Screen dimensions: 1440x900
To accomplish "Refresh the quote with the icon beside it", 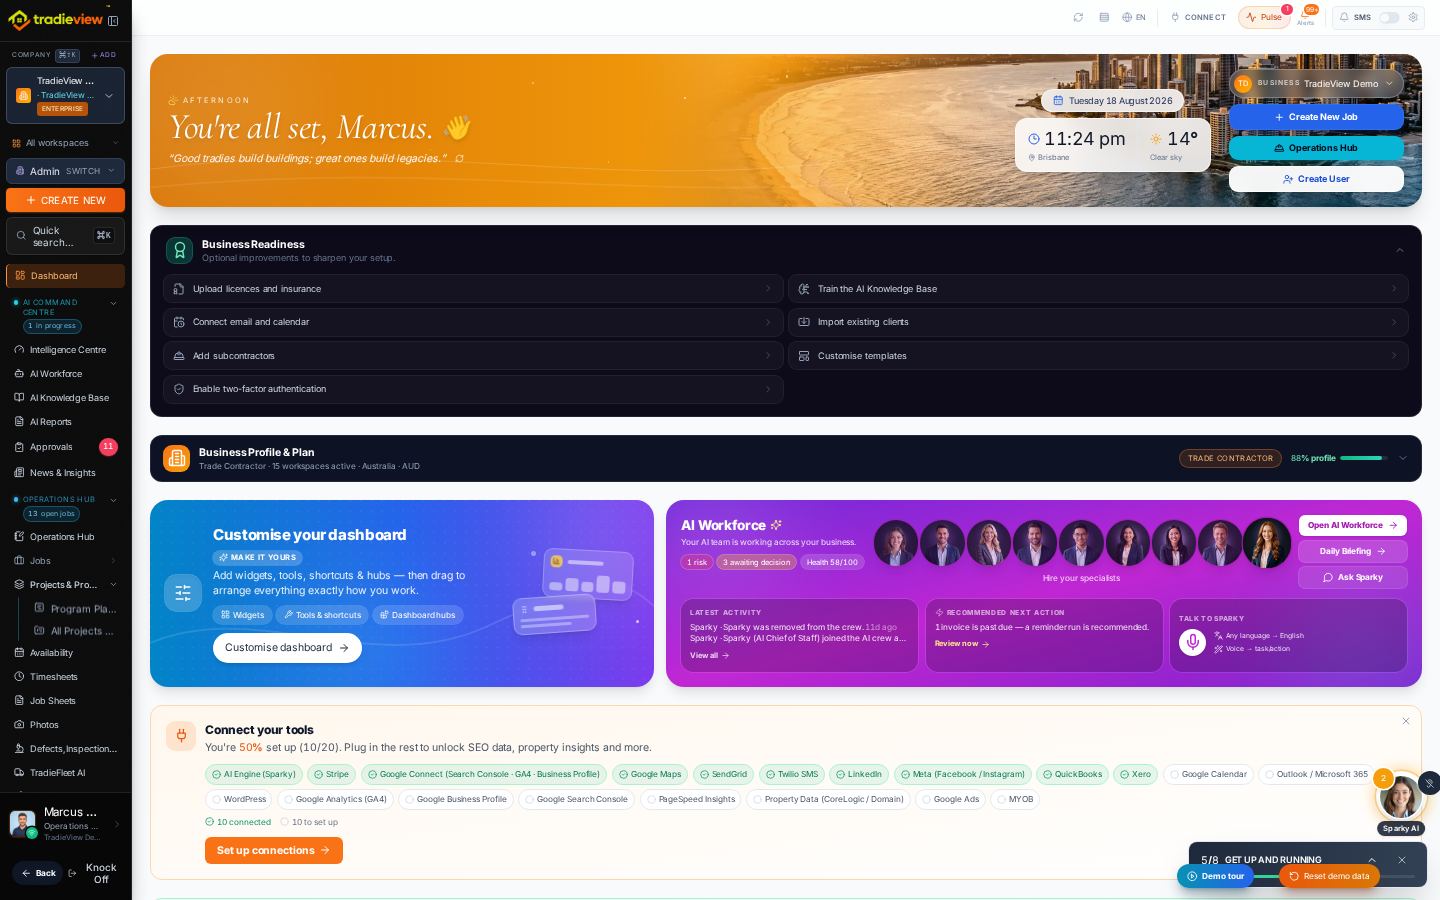I will pos(459,159).
